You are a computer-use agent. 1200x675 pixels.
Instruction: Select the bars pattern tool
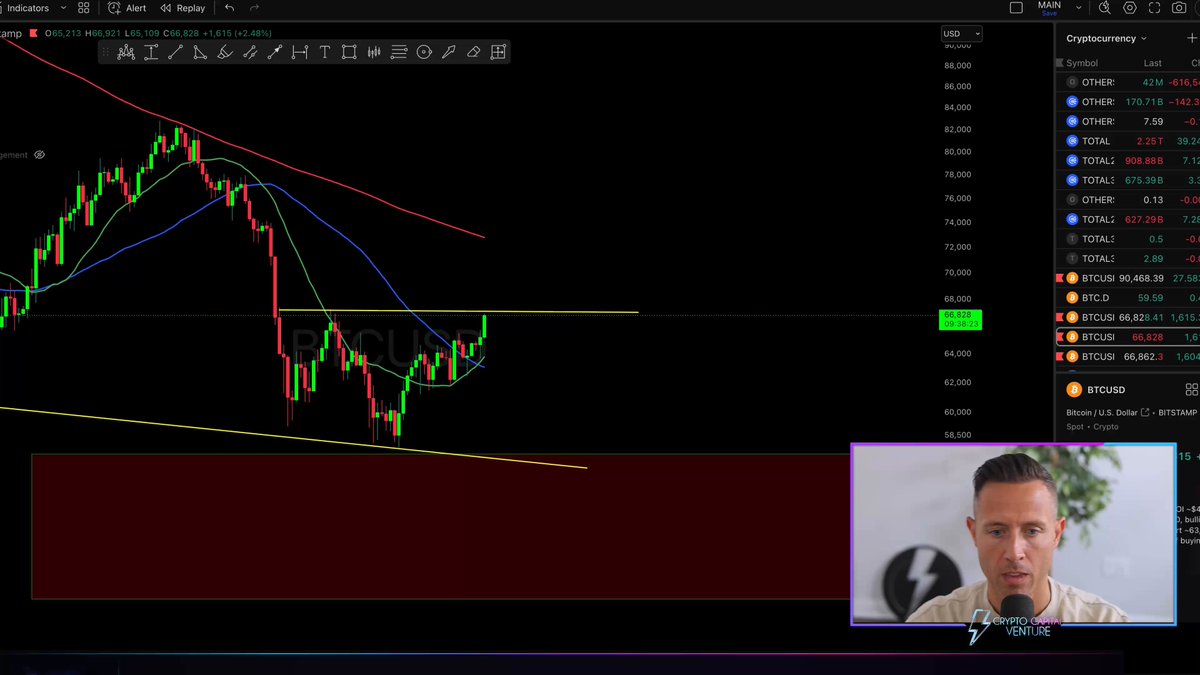[374, 52]
